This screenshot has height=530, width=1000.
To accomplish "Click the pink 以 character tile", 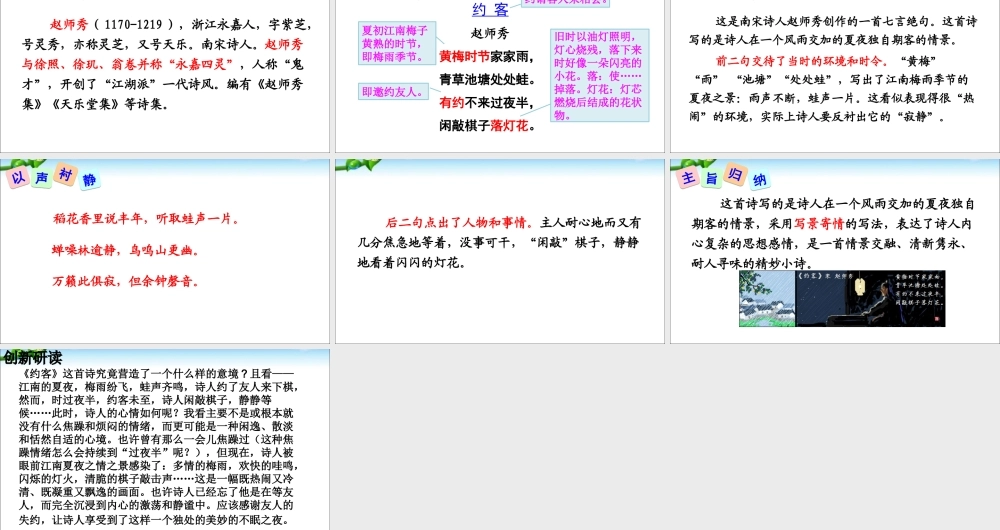I will point(18,178).
